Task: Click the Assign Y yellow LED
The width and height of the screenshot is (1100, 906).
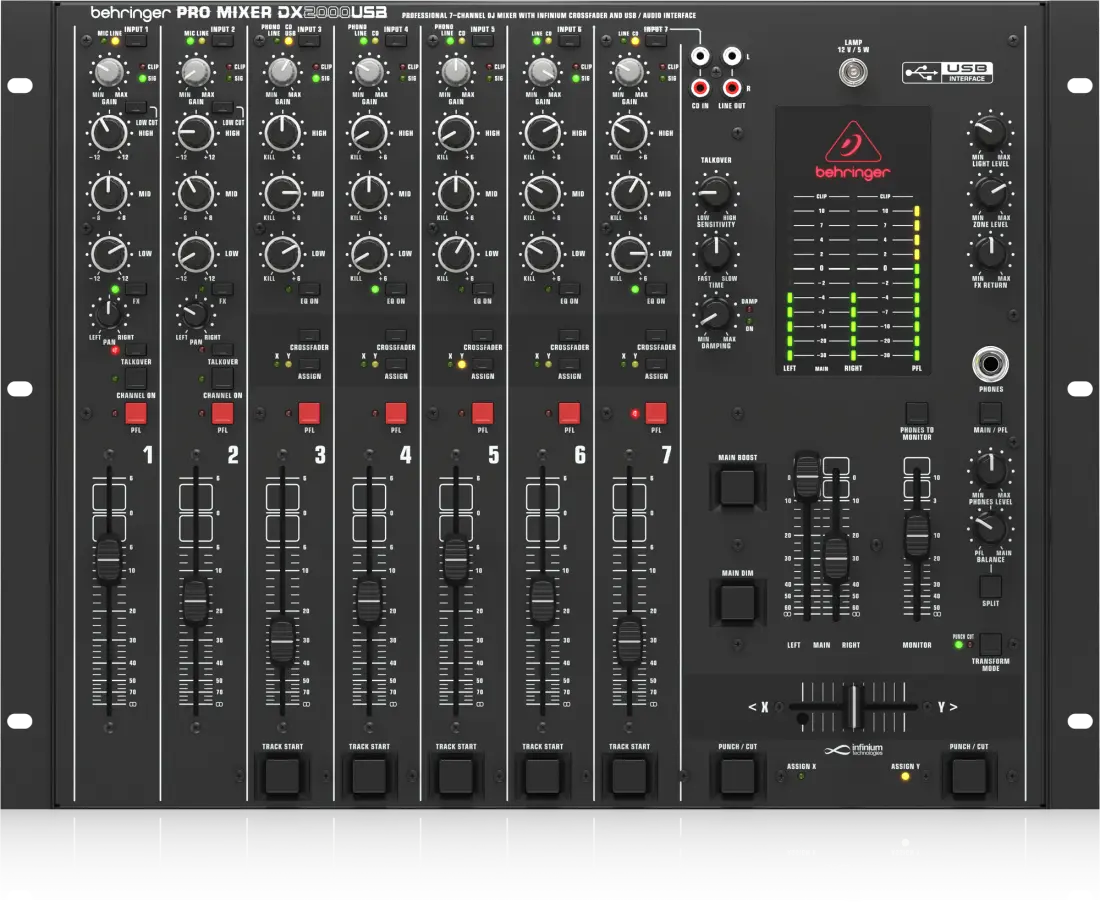Action: 905,776
